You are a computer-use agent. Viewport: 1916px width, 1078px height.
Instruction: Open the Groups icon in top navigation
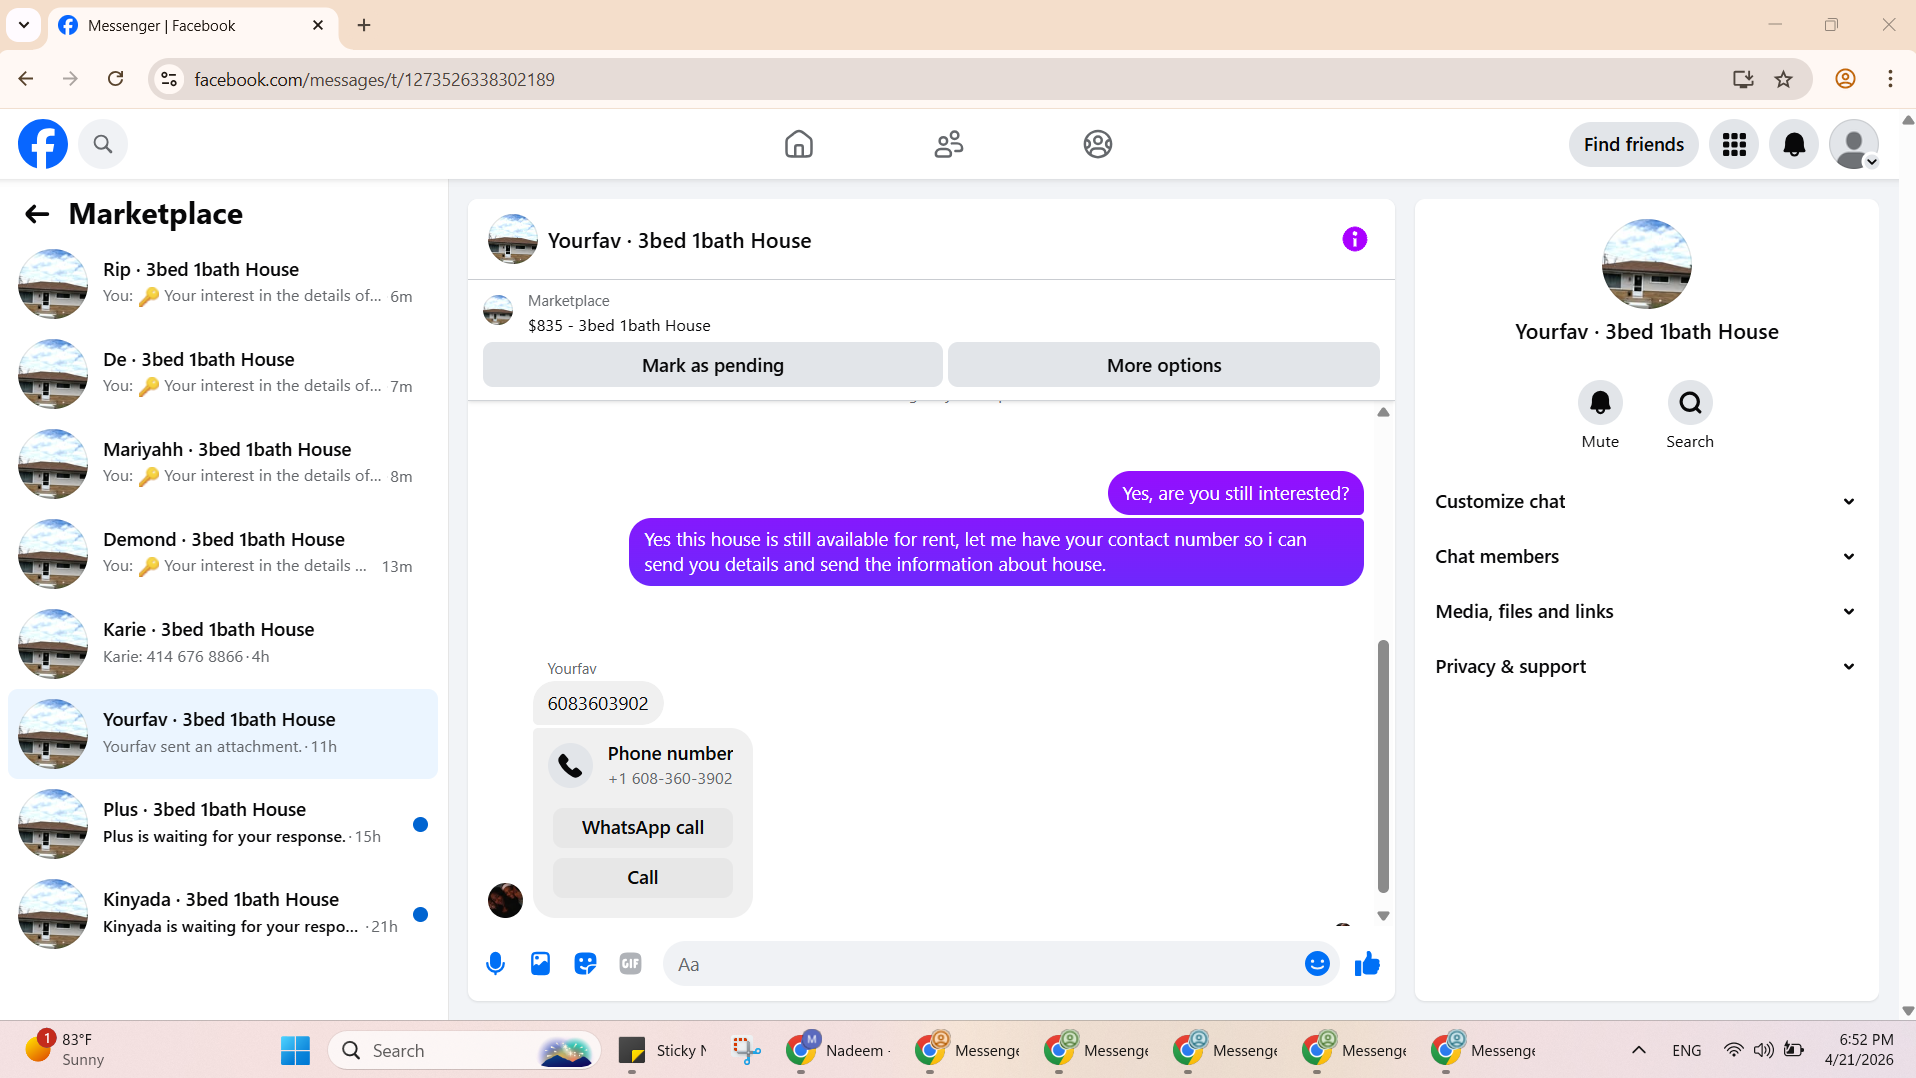click(1098, 144)
